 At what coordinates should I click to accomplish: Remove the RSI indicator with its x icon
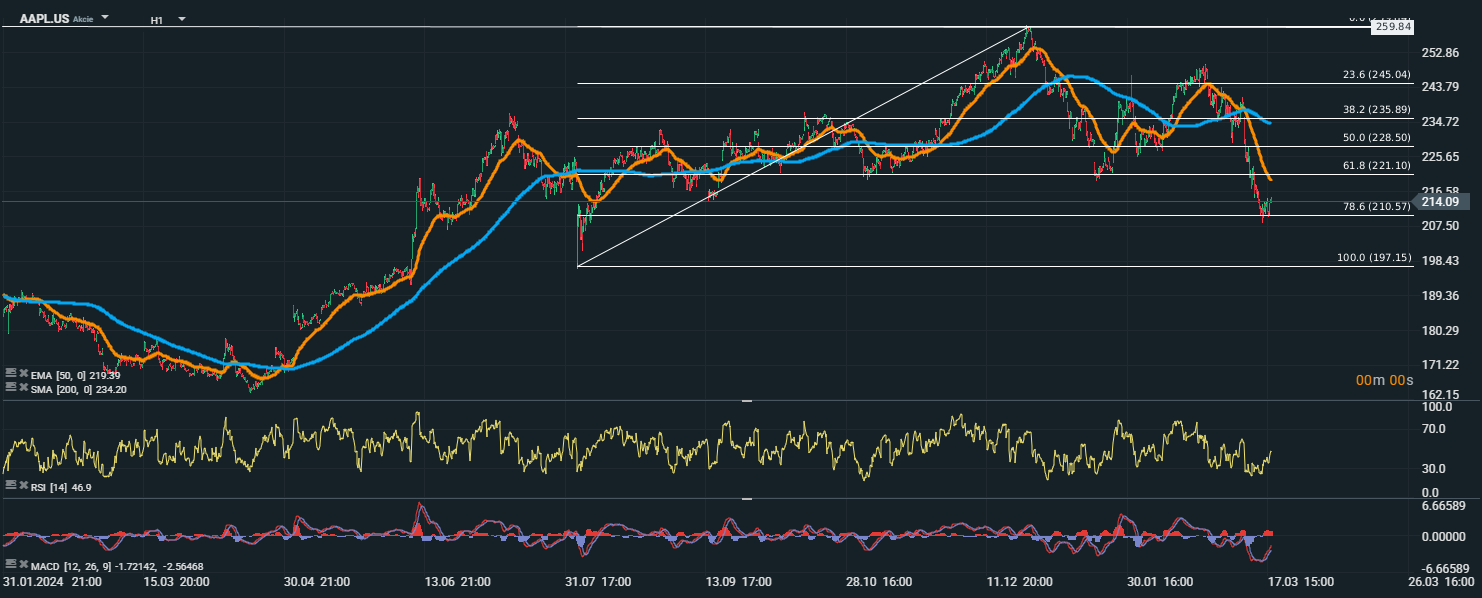point(23,484)
